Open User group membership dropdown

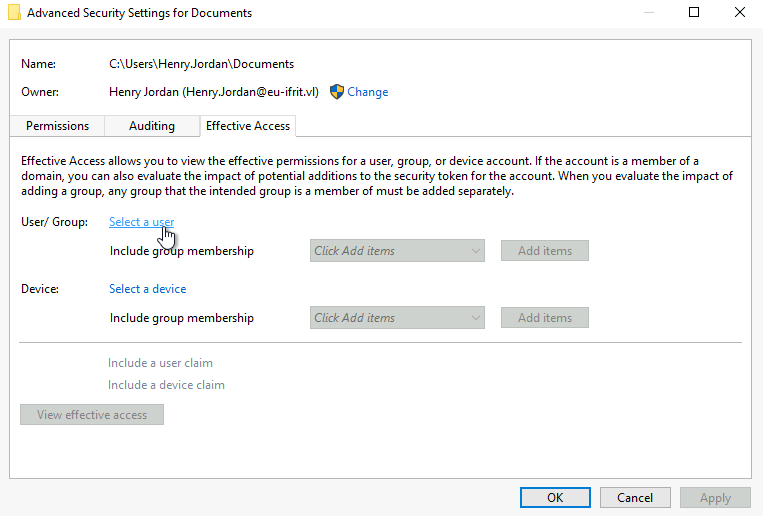coord(397,251)
